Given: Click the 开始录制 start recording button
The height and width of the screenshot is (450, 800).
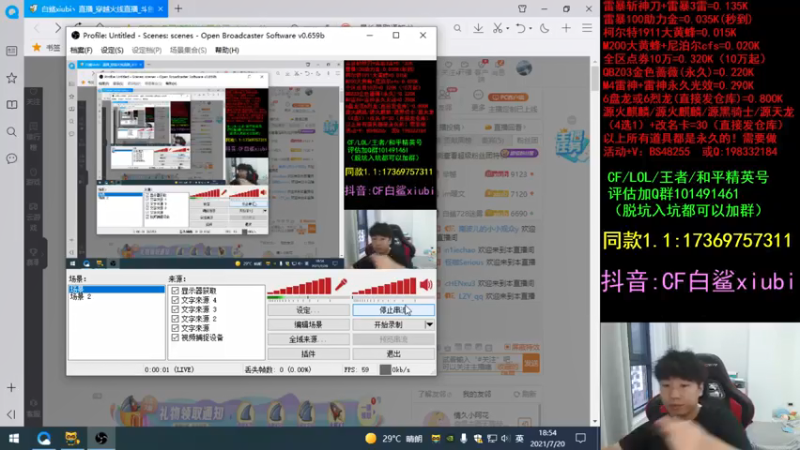Looking at the screenshot, I should click(x=388, y=324).
